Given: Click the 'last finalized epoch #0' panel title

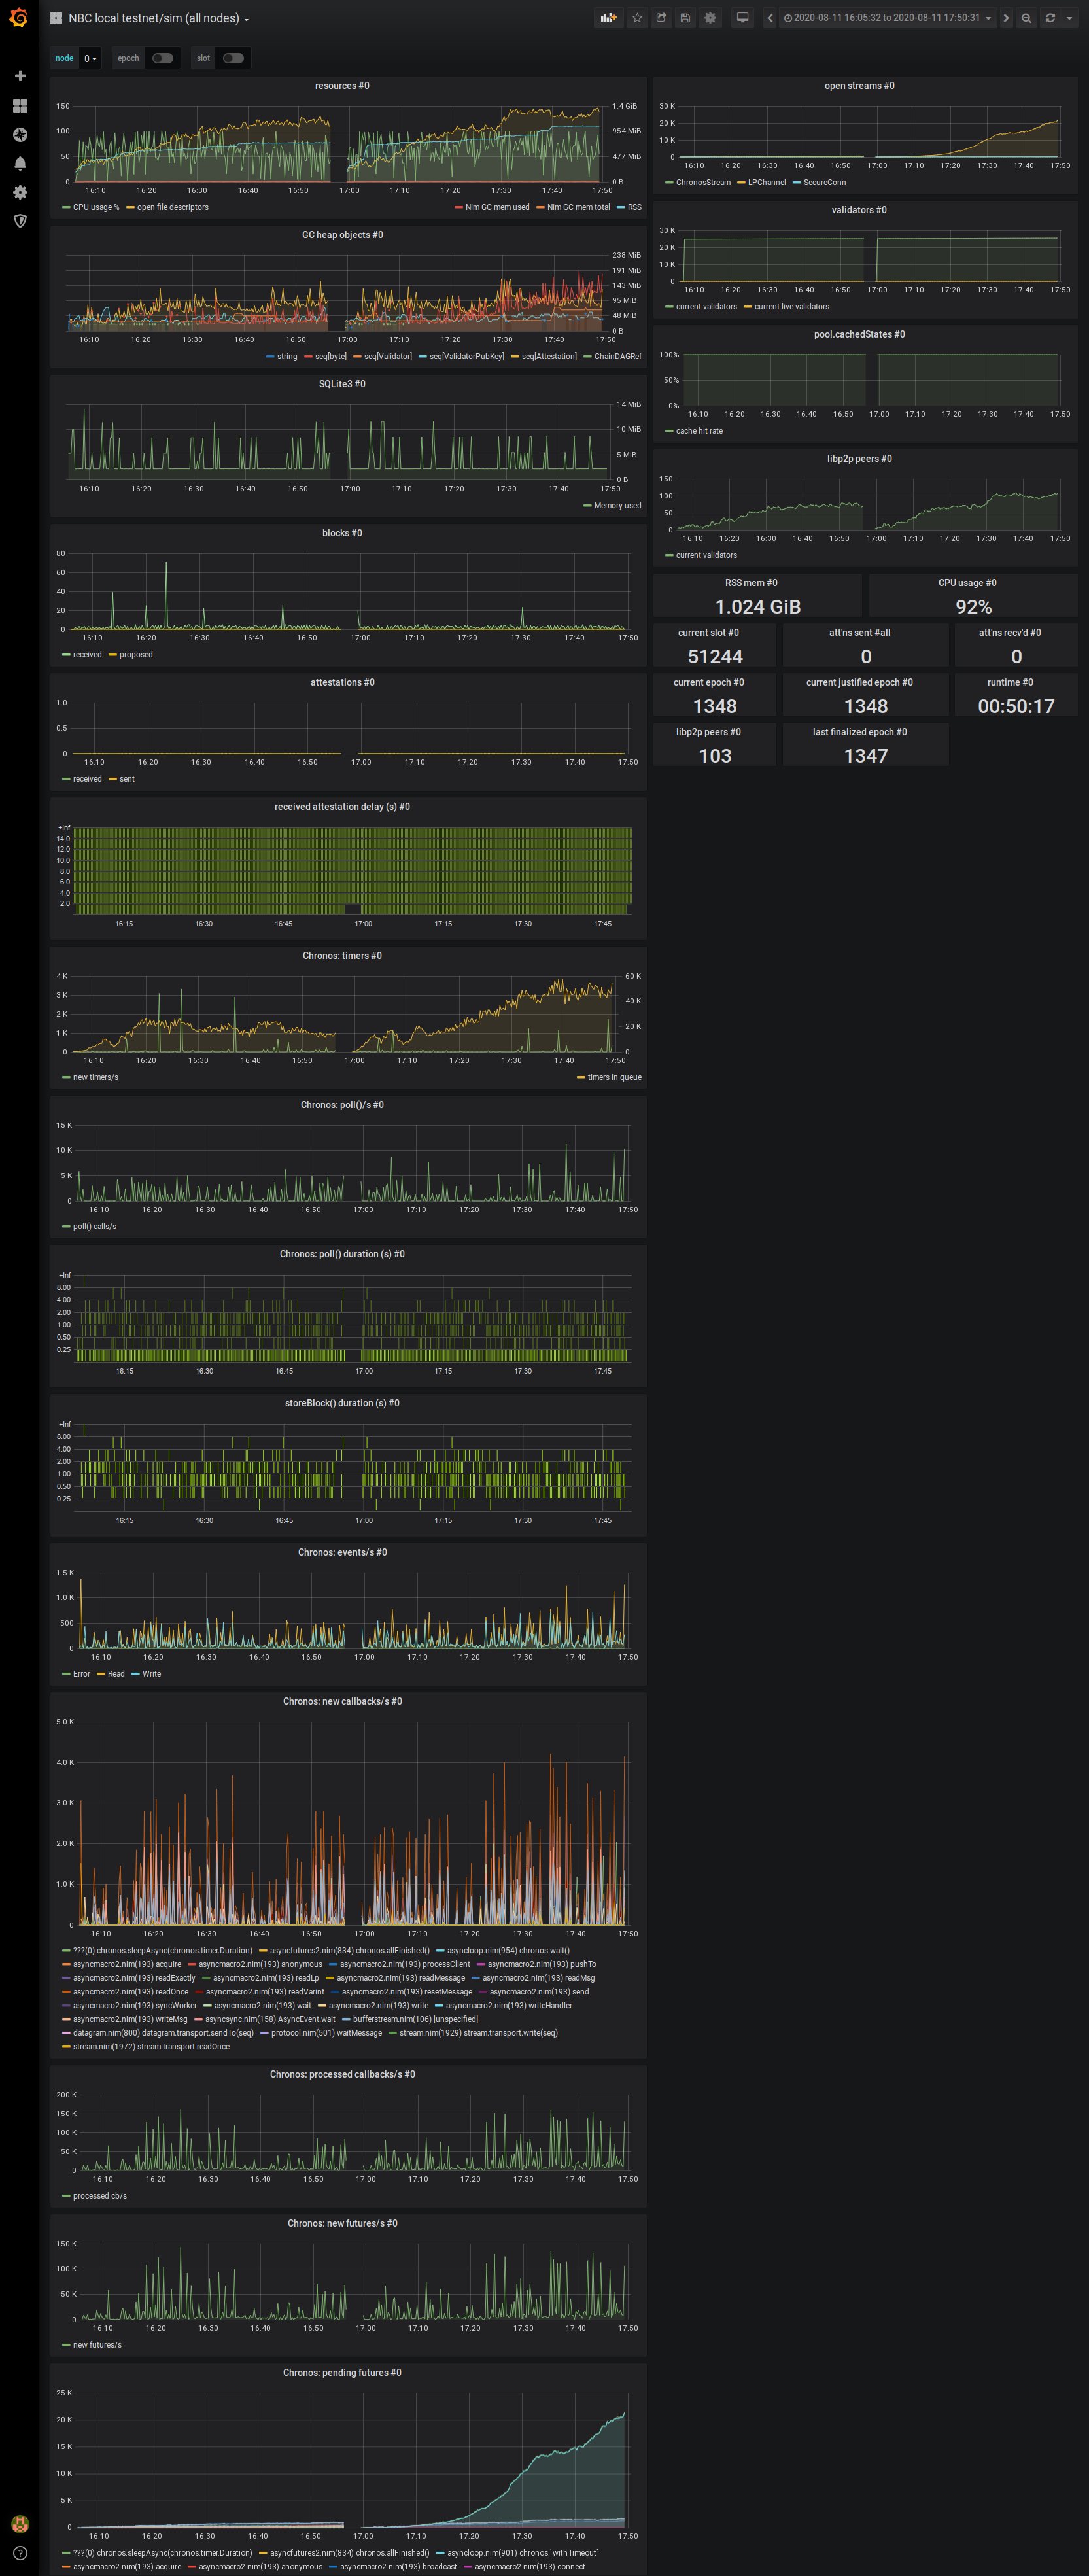Looking at the screenshot, I should point(859,732).
